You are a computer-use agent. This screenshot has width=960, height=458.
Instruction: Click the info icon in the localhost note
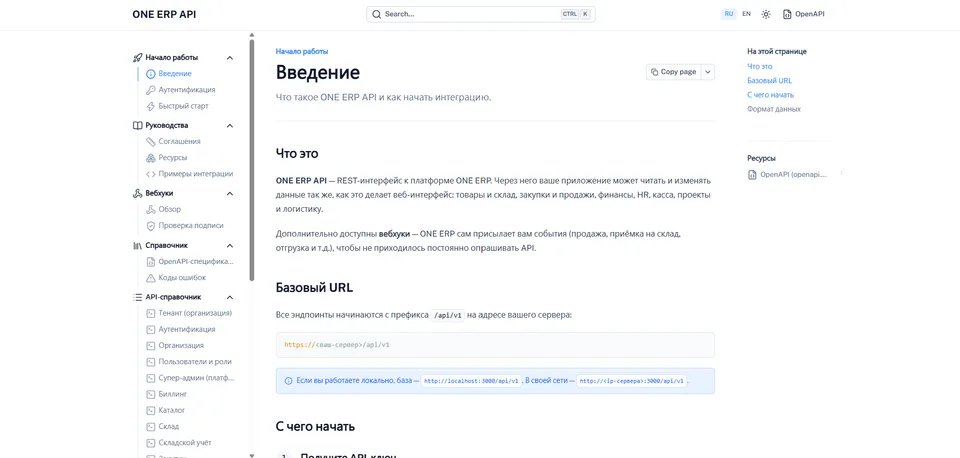[288, 381]
